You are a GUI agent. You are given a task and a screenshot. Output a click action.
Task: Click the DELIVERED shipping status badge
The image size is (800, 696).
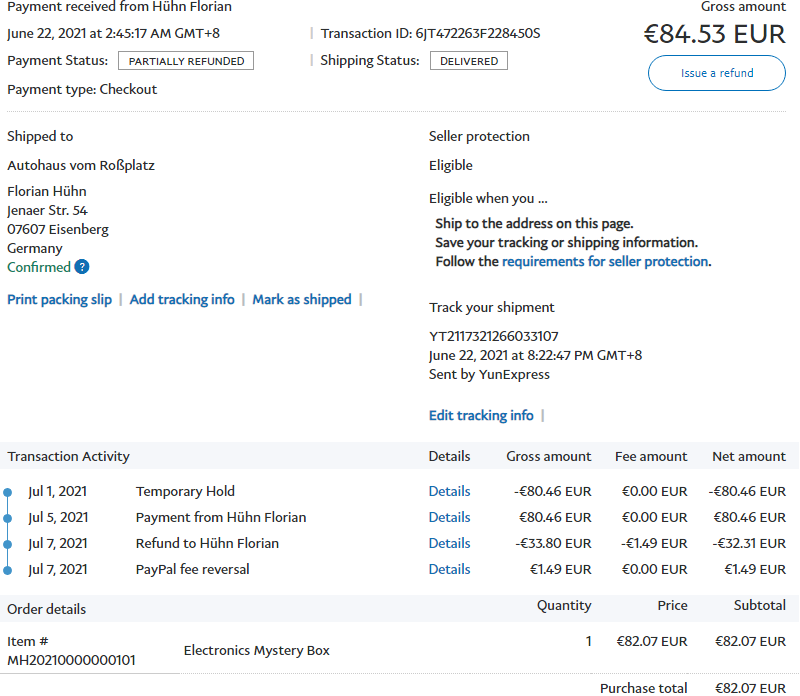469,61
